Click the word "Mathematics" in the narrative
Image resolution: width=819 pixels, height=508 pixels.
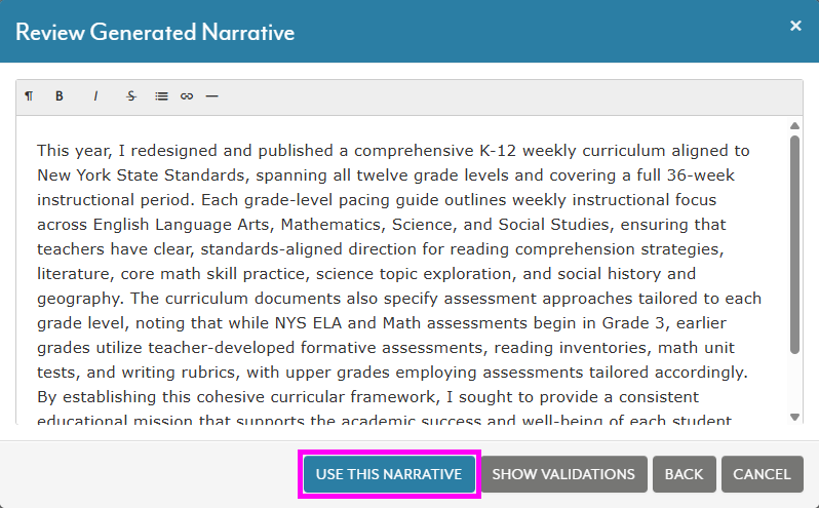(333, 225)
